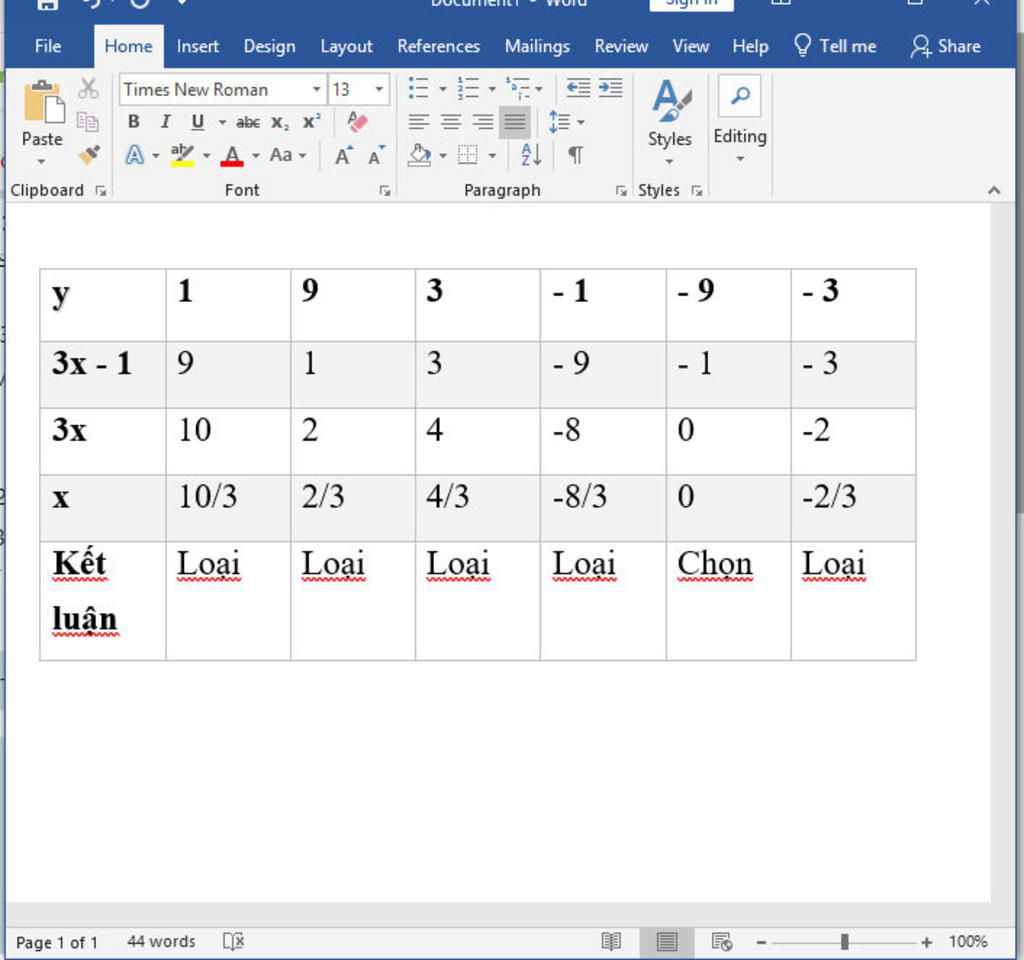This screenshot has height=960, width=1024.
Task: Zoom in with plus button
Action: coord(926,942)
